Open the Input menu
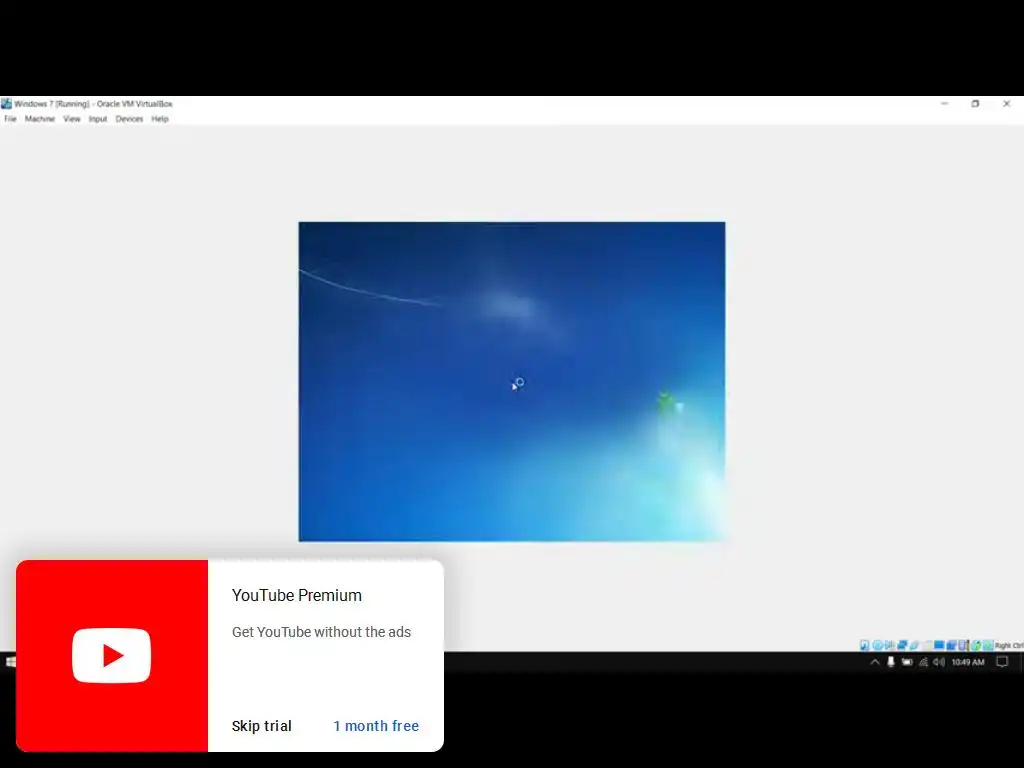The width and height of the screenshot is (1024, 768). (98, 119)
